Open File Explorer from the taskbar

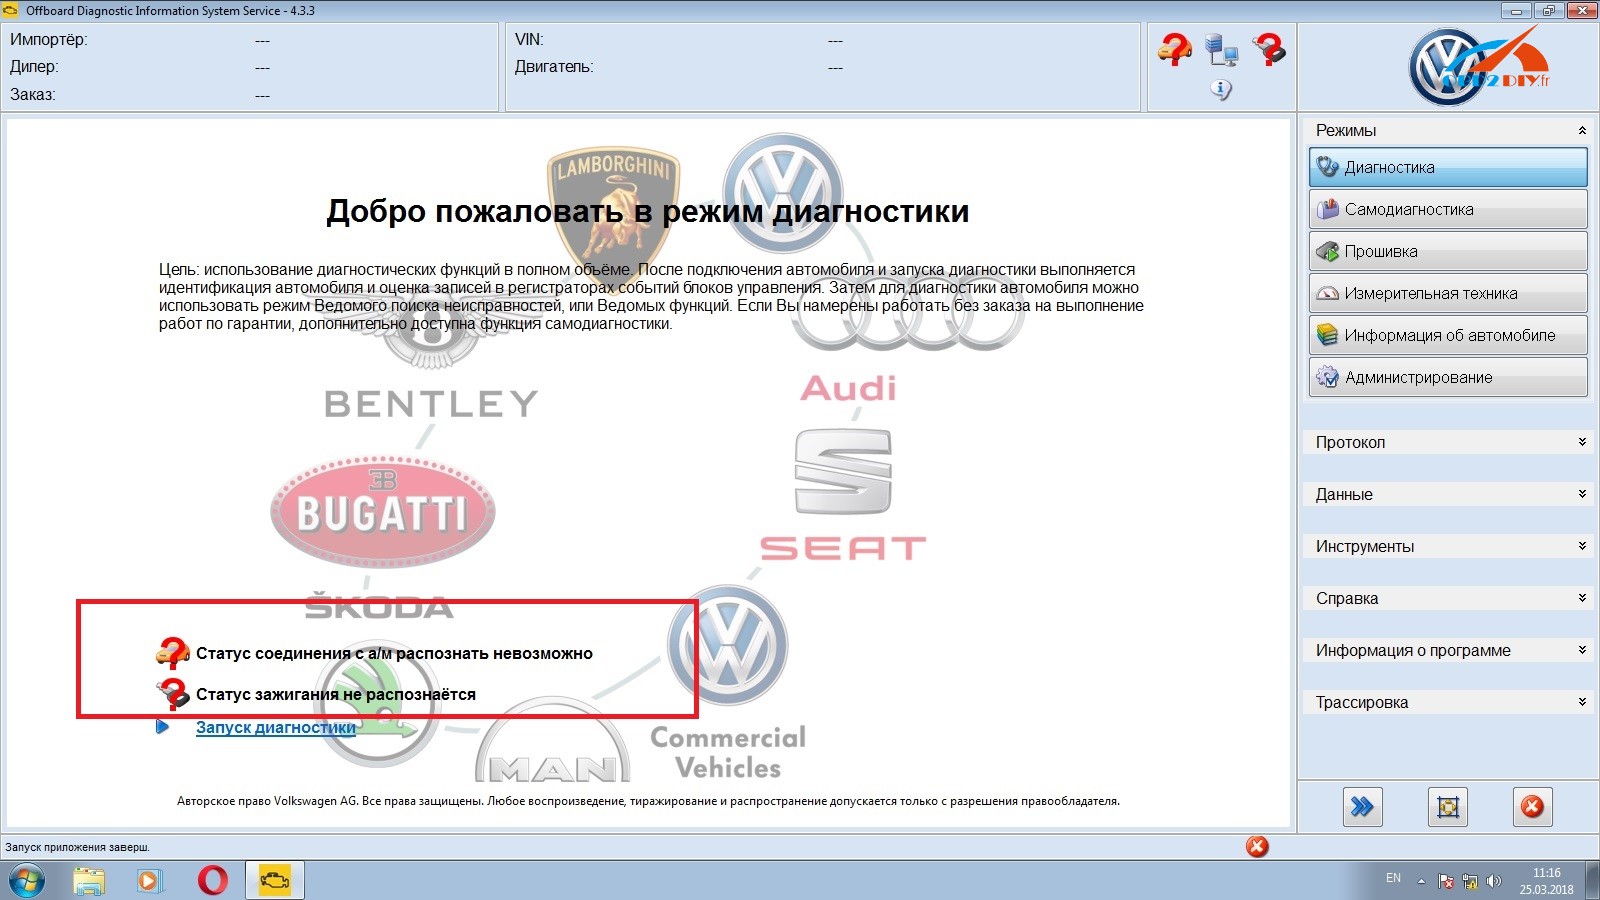click(89, 881)
